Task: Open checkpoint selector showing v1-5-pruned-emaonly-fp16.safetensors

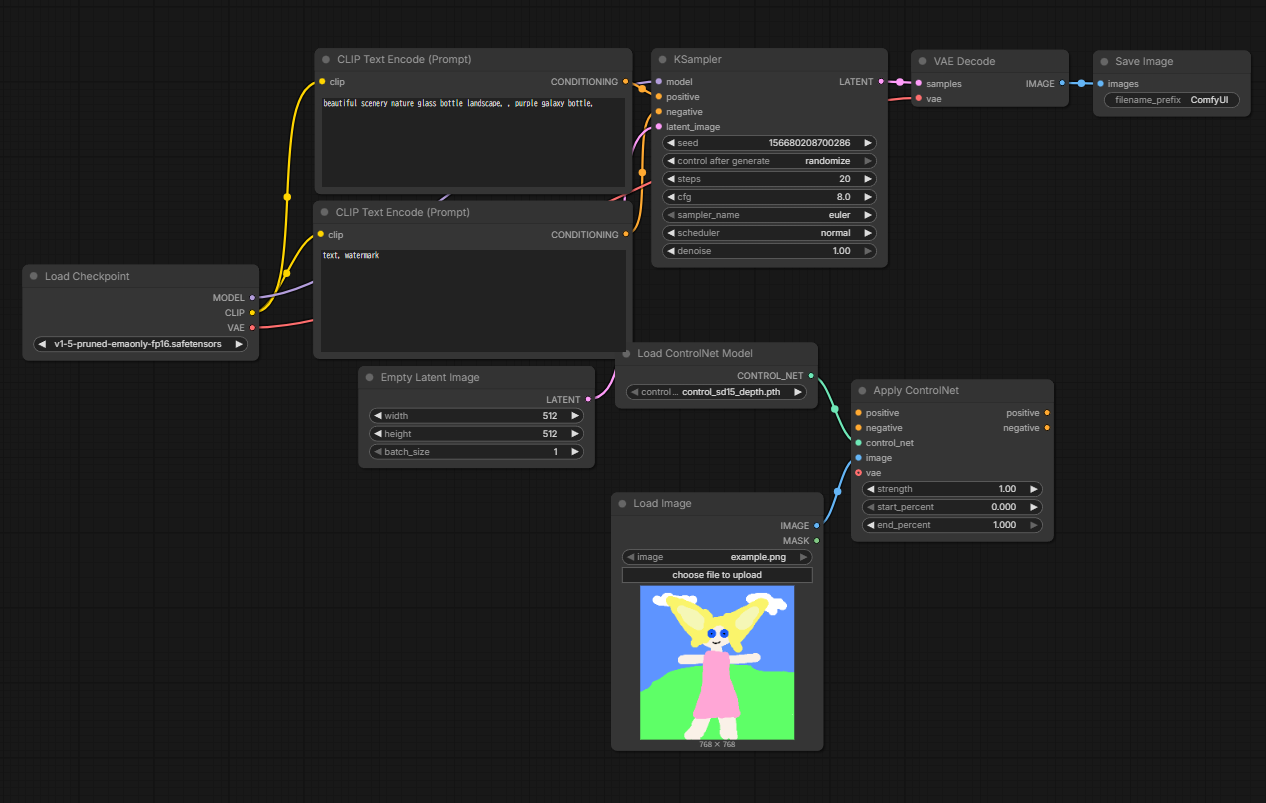Action: tap(140, 344)
